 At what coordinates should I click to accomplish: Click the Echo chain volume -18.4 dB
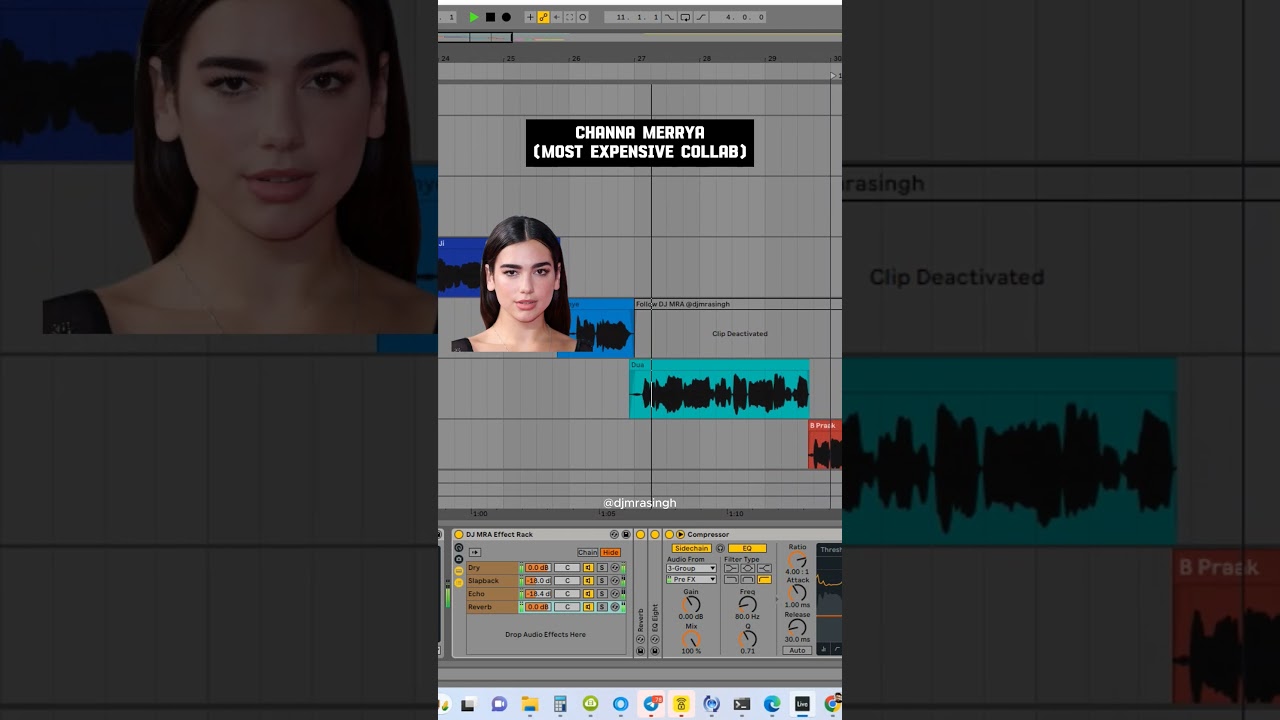coord(538,594)
